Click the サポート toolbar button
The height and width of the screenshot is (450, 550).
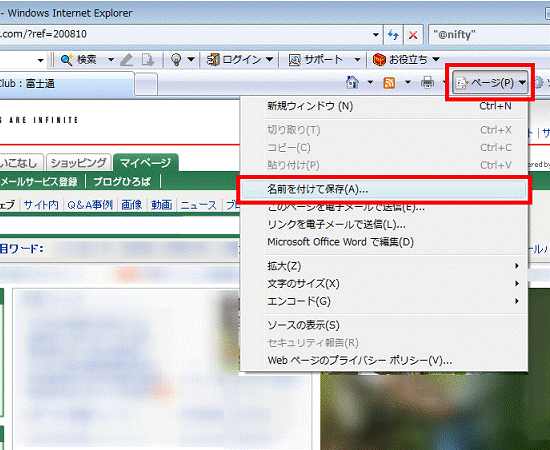315,60
